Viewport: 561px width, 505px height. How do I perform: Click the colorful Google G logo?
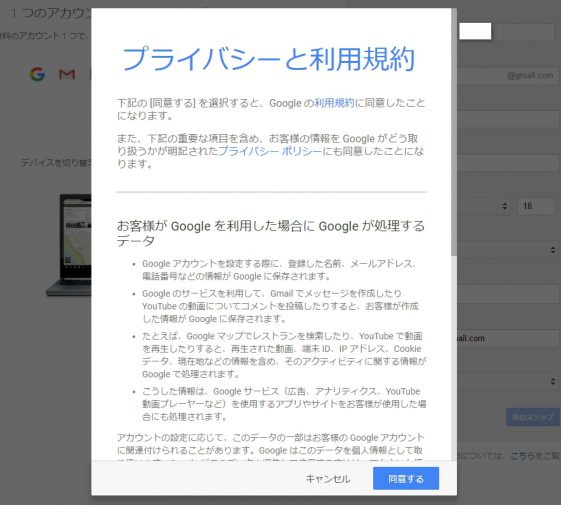tap(37, 74)
